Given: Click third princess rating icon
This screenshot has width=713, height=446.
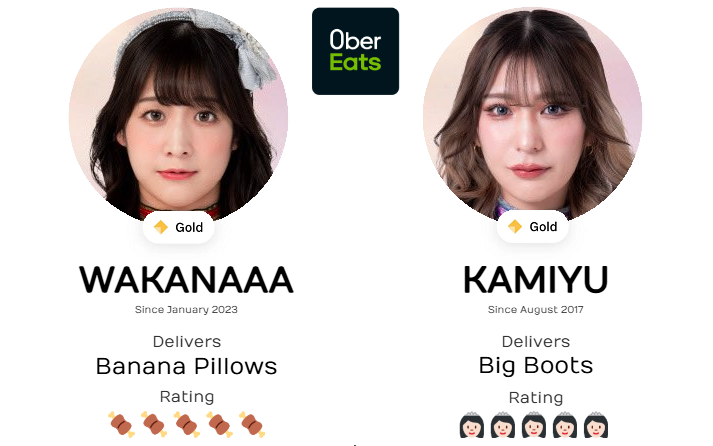Looking at the screenshot, I should pos(534,425).
